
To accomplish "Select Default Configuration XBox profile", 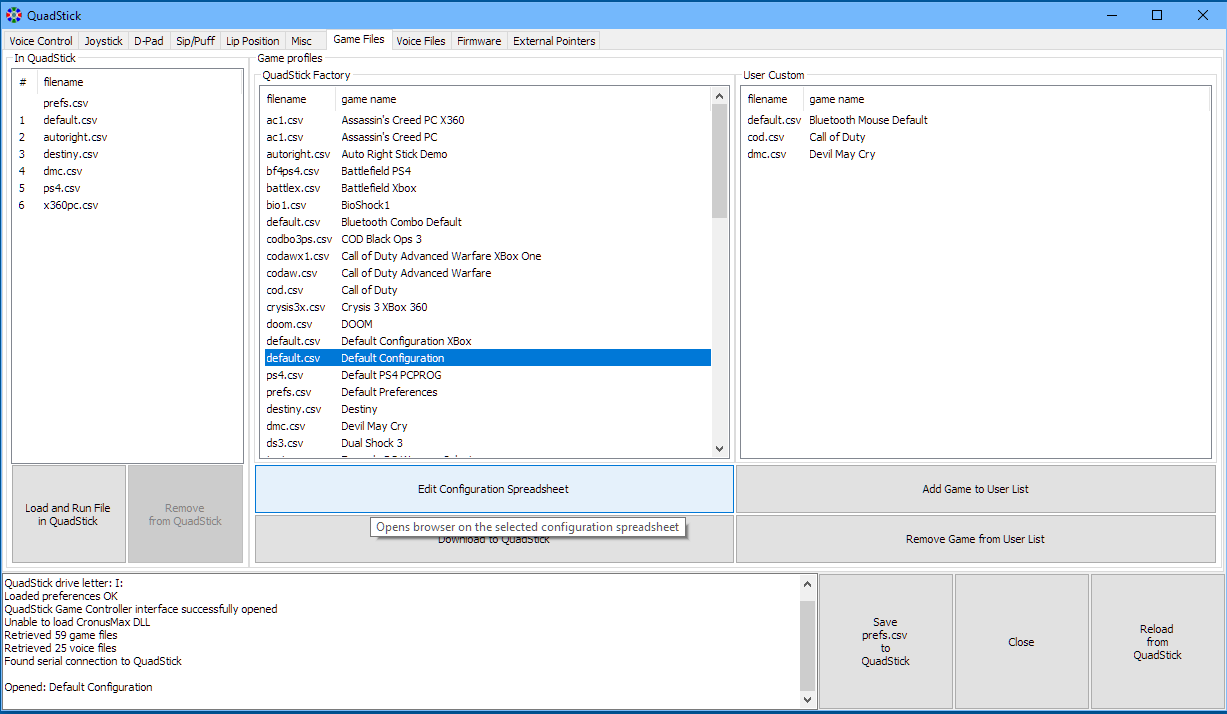I will [487, 341].
